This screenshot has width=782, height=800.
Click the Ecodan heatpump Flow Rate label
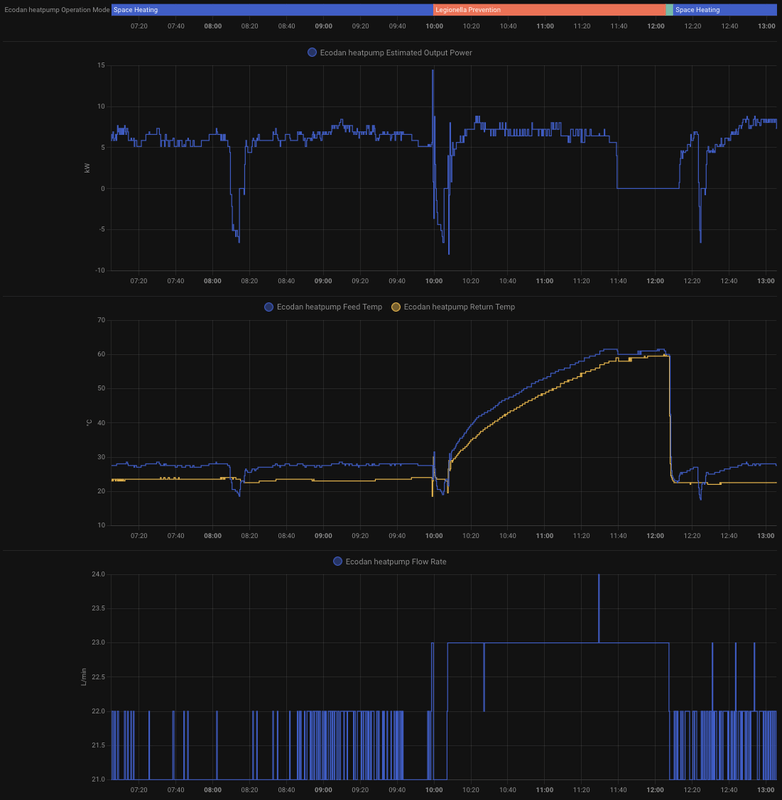(x=396, y=561)
